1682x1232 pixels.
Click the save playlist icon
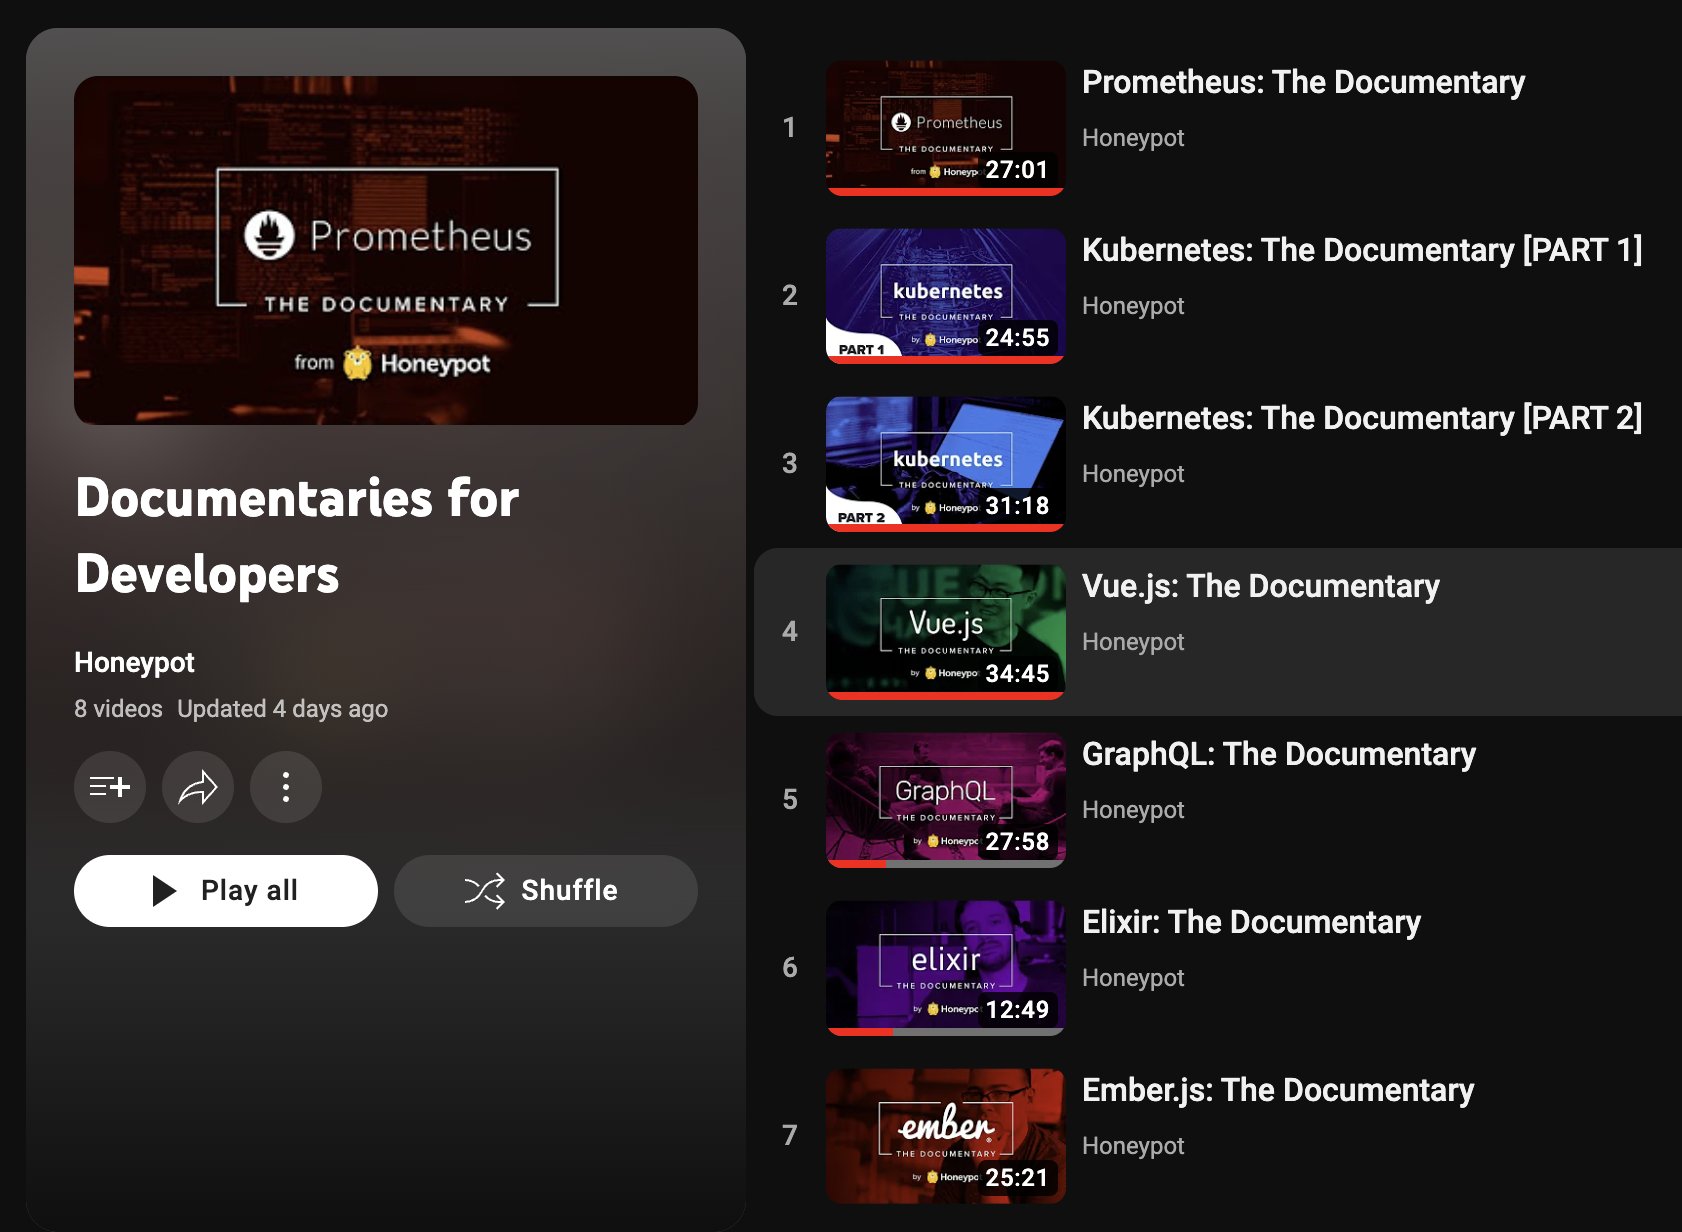pyautogui.click(x=110, y=787)
